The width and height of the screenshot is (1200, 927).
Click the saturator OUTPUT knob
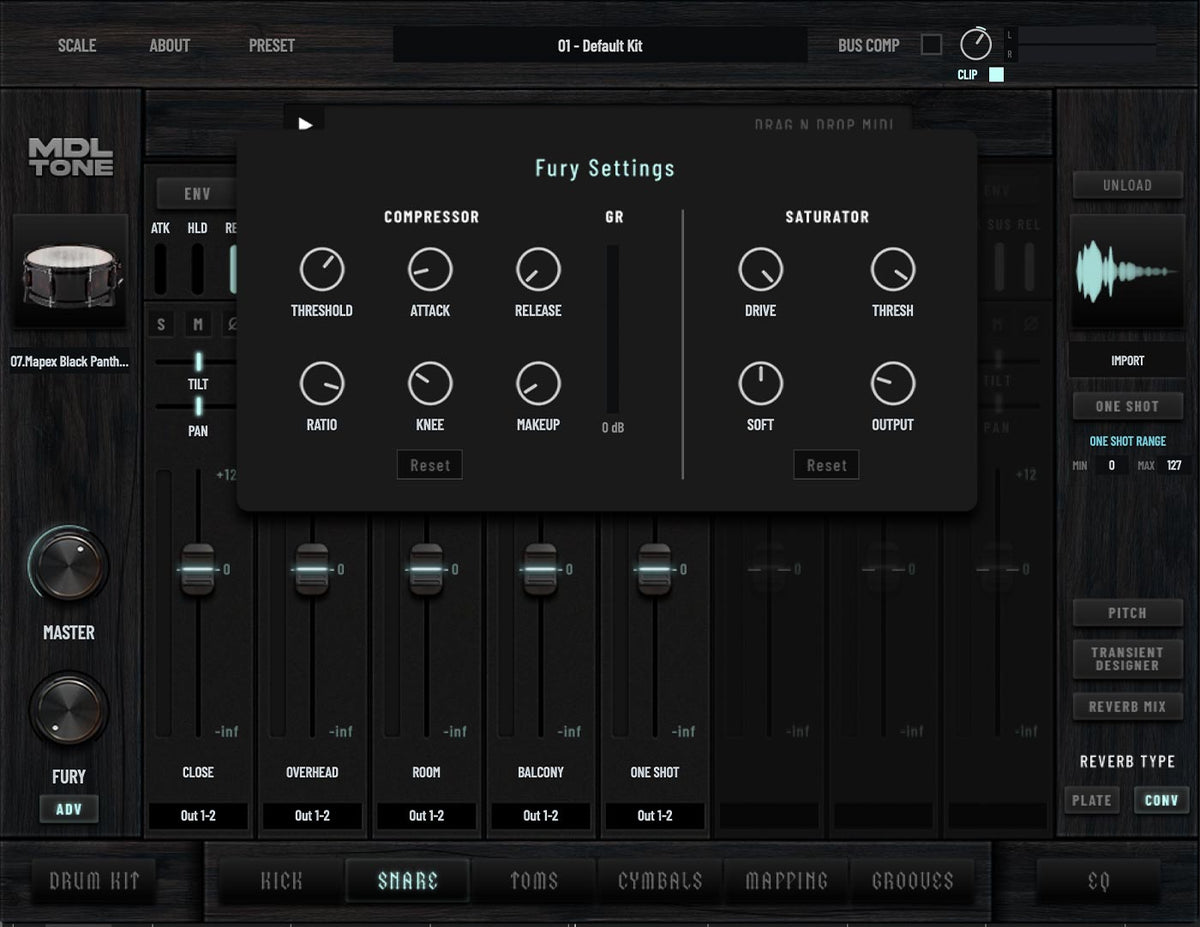tap(893, 384)
